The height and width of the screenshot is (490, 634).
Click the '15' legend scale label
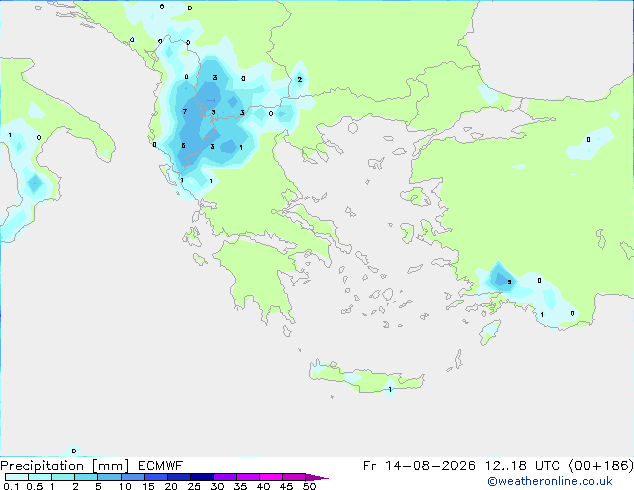coord(148,486)
